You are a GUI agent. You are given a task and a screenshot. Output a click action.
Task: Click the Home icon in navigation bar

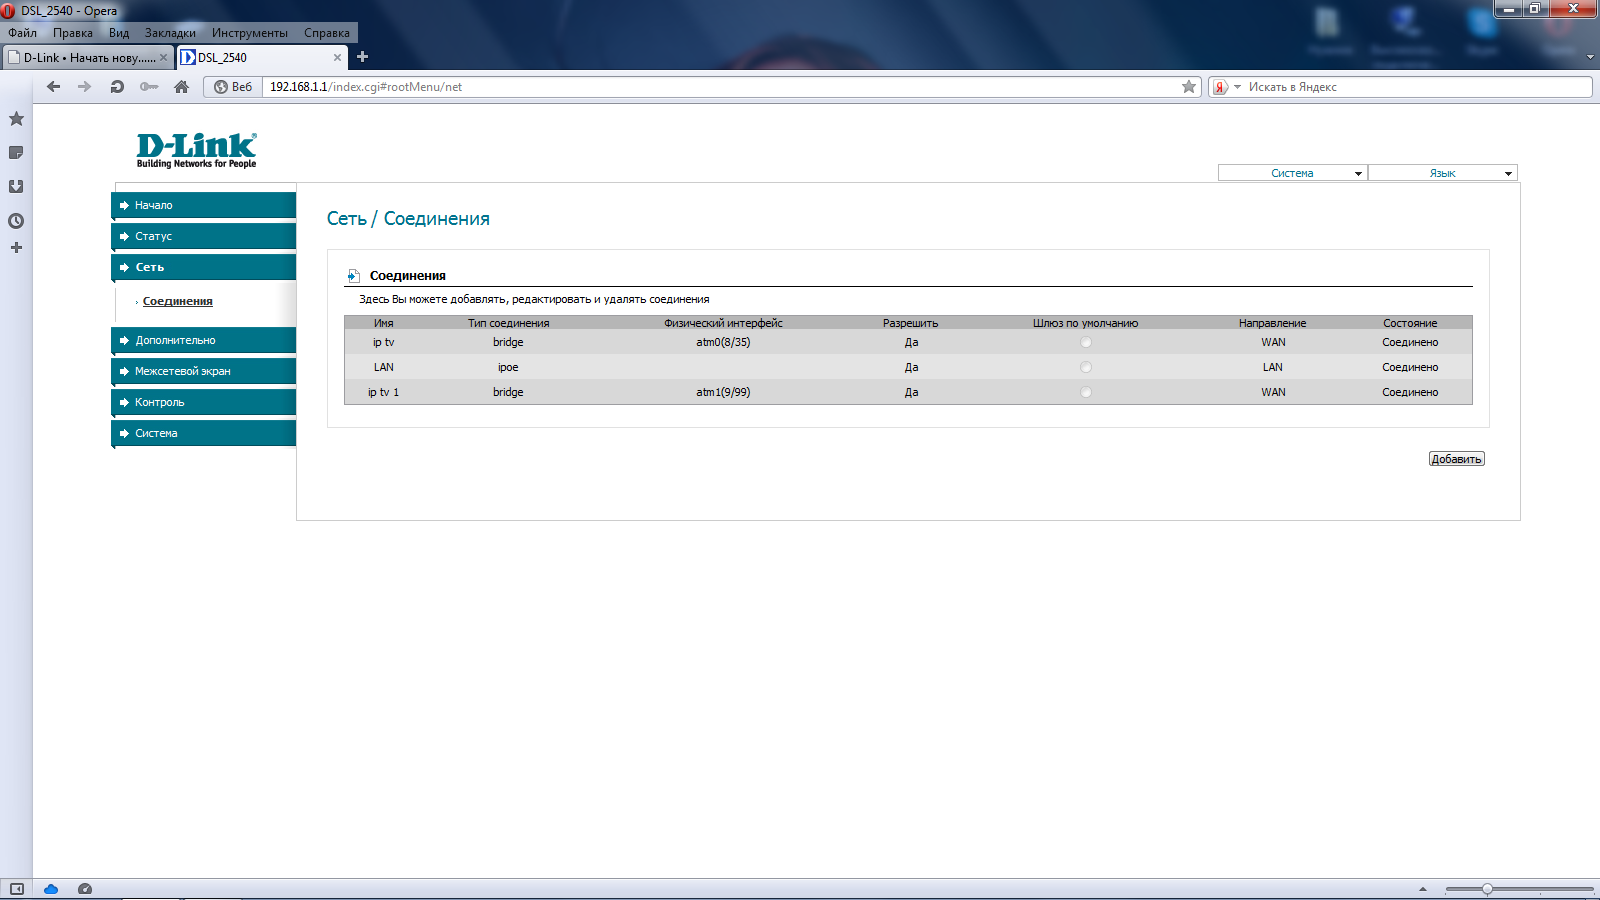[181, 87]
